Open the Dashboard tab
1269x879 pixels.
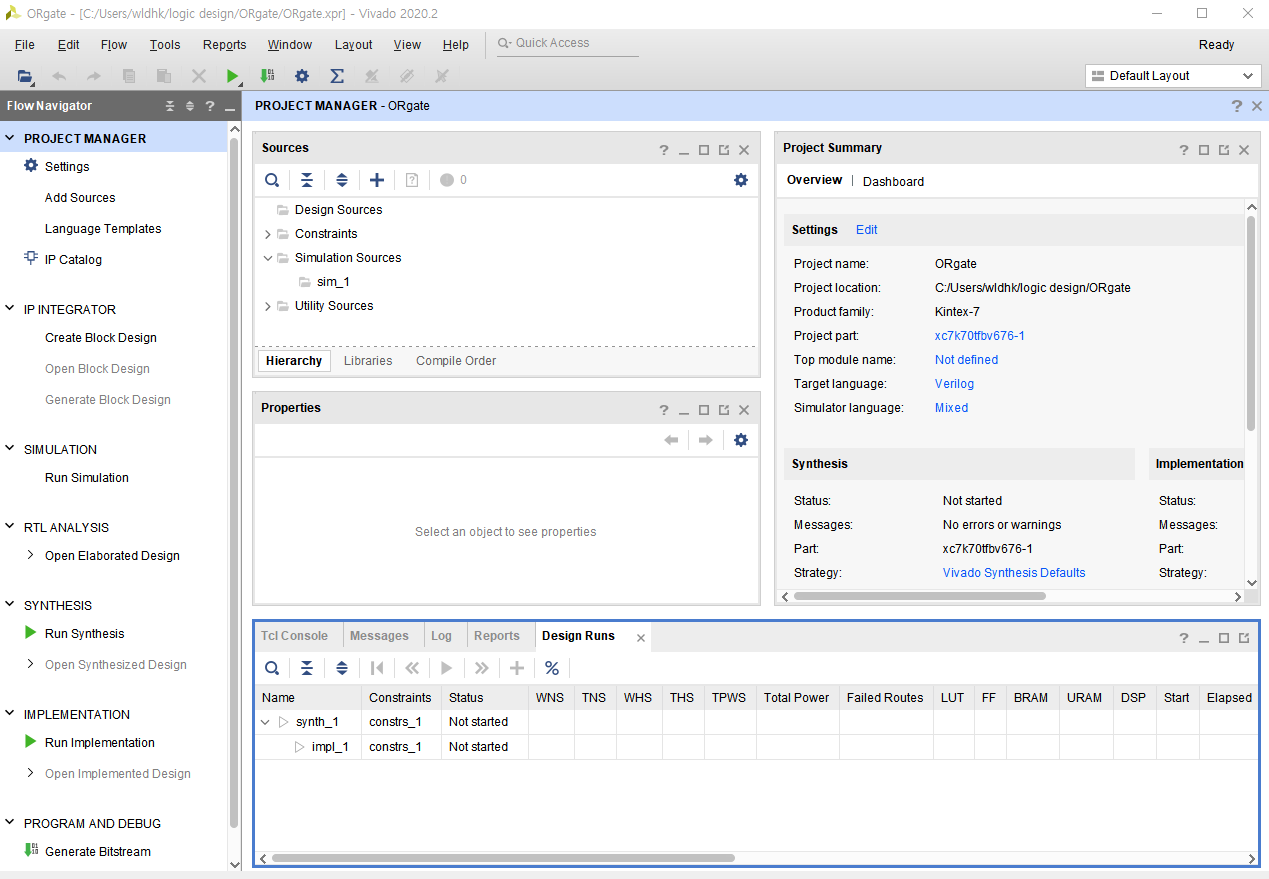[x=893, y=182]
